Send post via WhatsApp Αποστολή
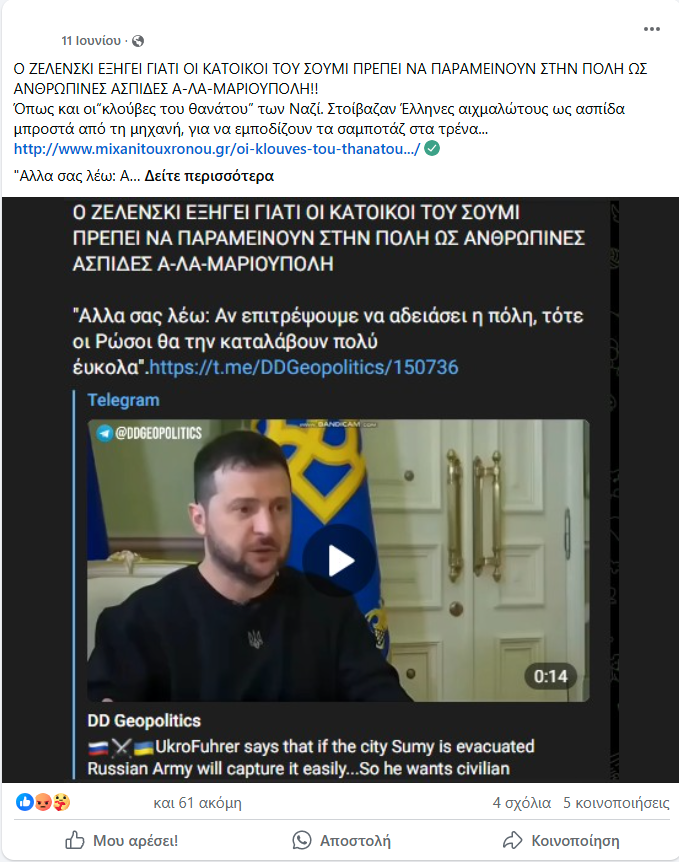The width and height of the screenshot is (679, 862). click(x=341, y=840)
